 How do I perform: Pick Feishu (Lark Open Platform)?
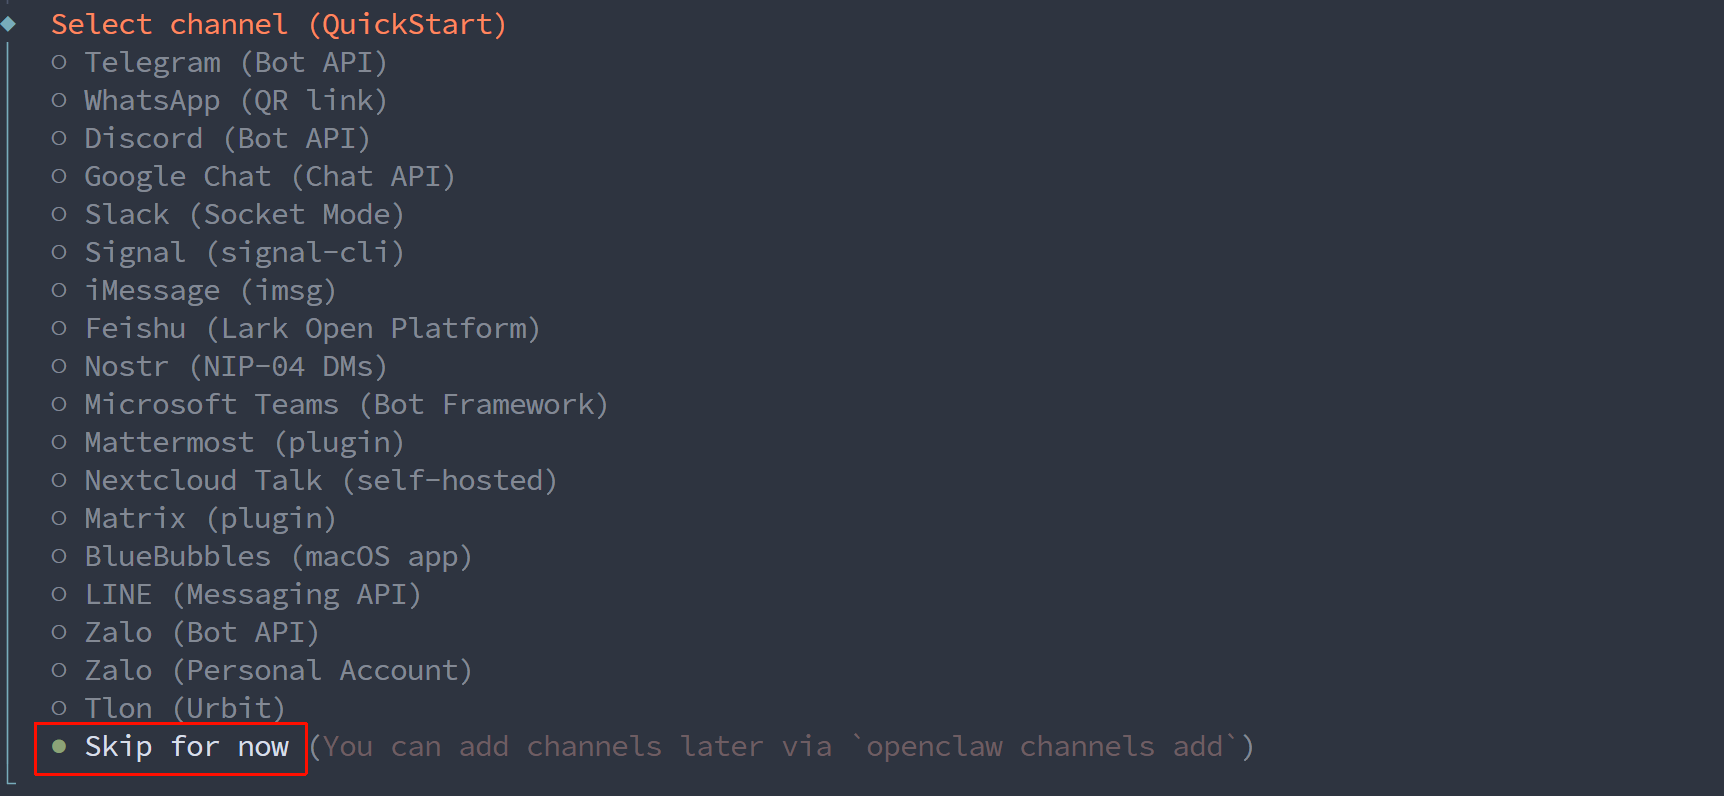click(x=311, y=329)
